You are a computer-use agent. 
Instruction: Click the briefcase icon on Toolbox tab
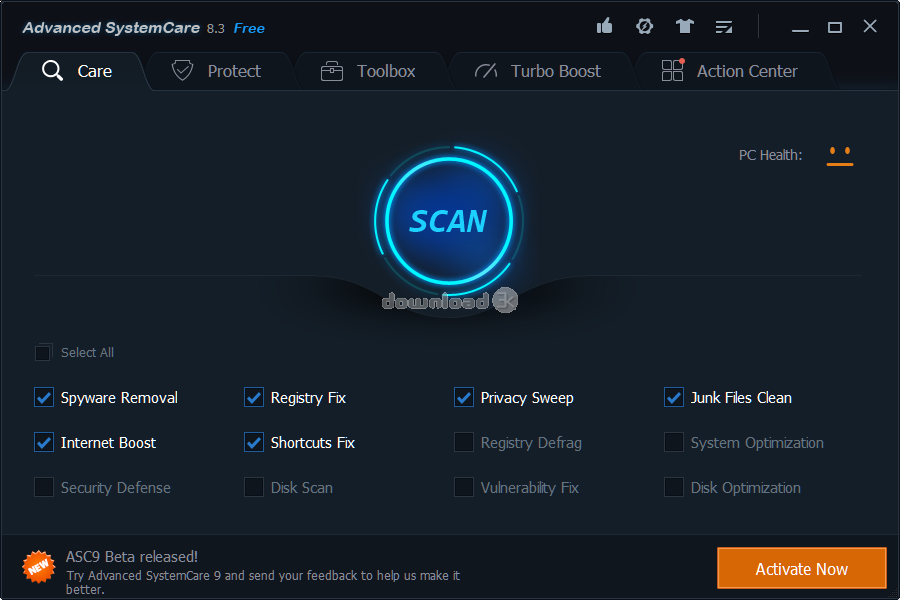click(x=332, y=71)
